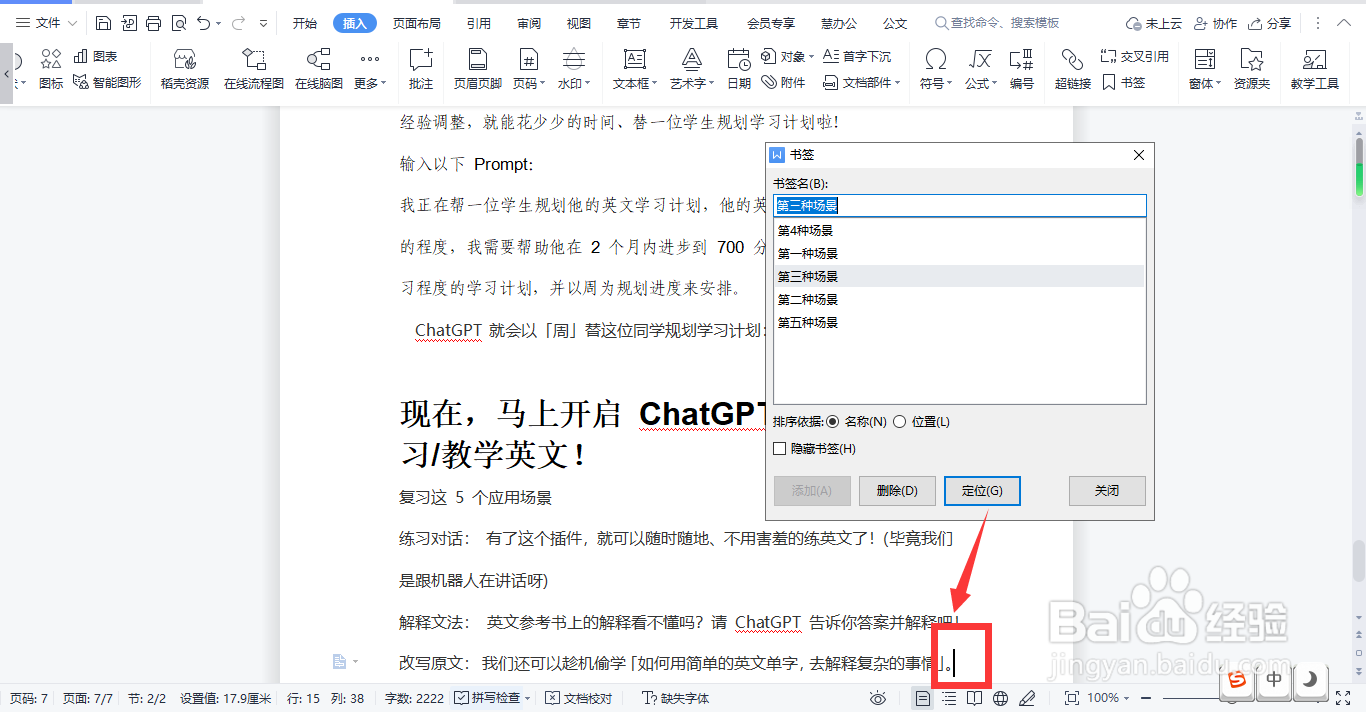Open 教学工具 teaching tools
1366x712 pixels.
(x=1315, y=69)
